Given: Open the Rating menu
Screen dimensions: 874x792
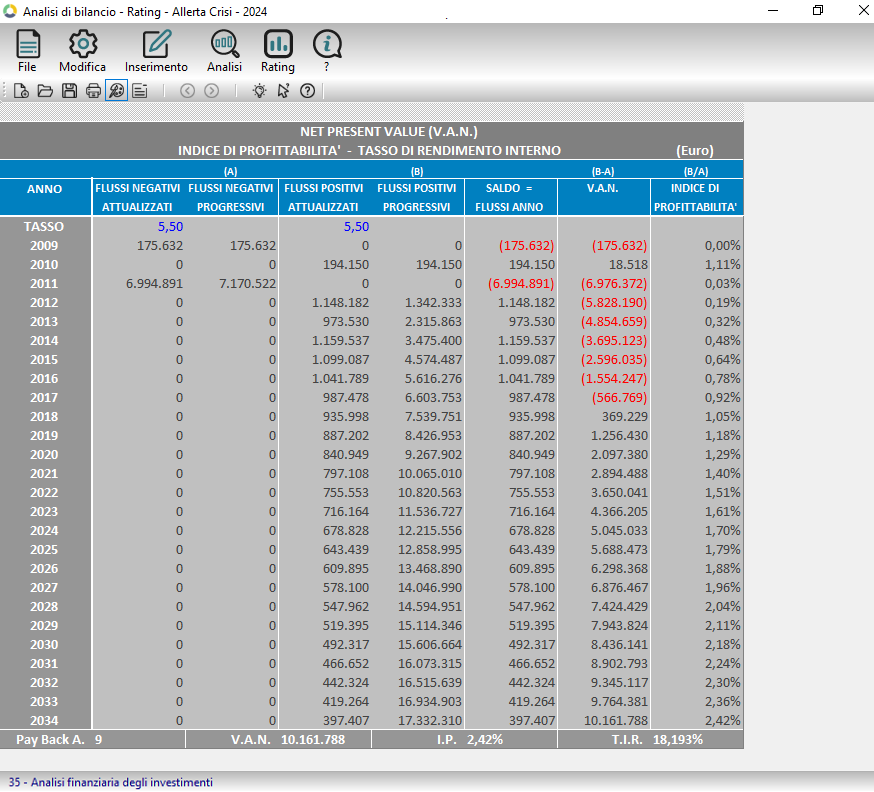Looking at the screenshot, I should click(278, 51).
